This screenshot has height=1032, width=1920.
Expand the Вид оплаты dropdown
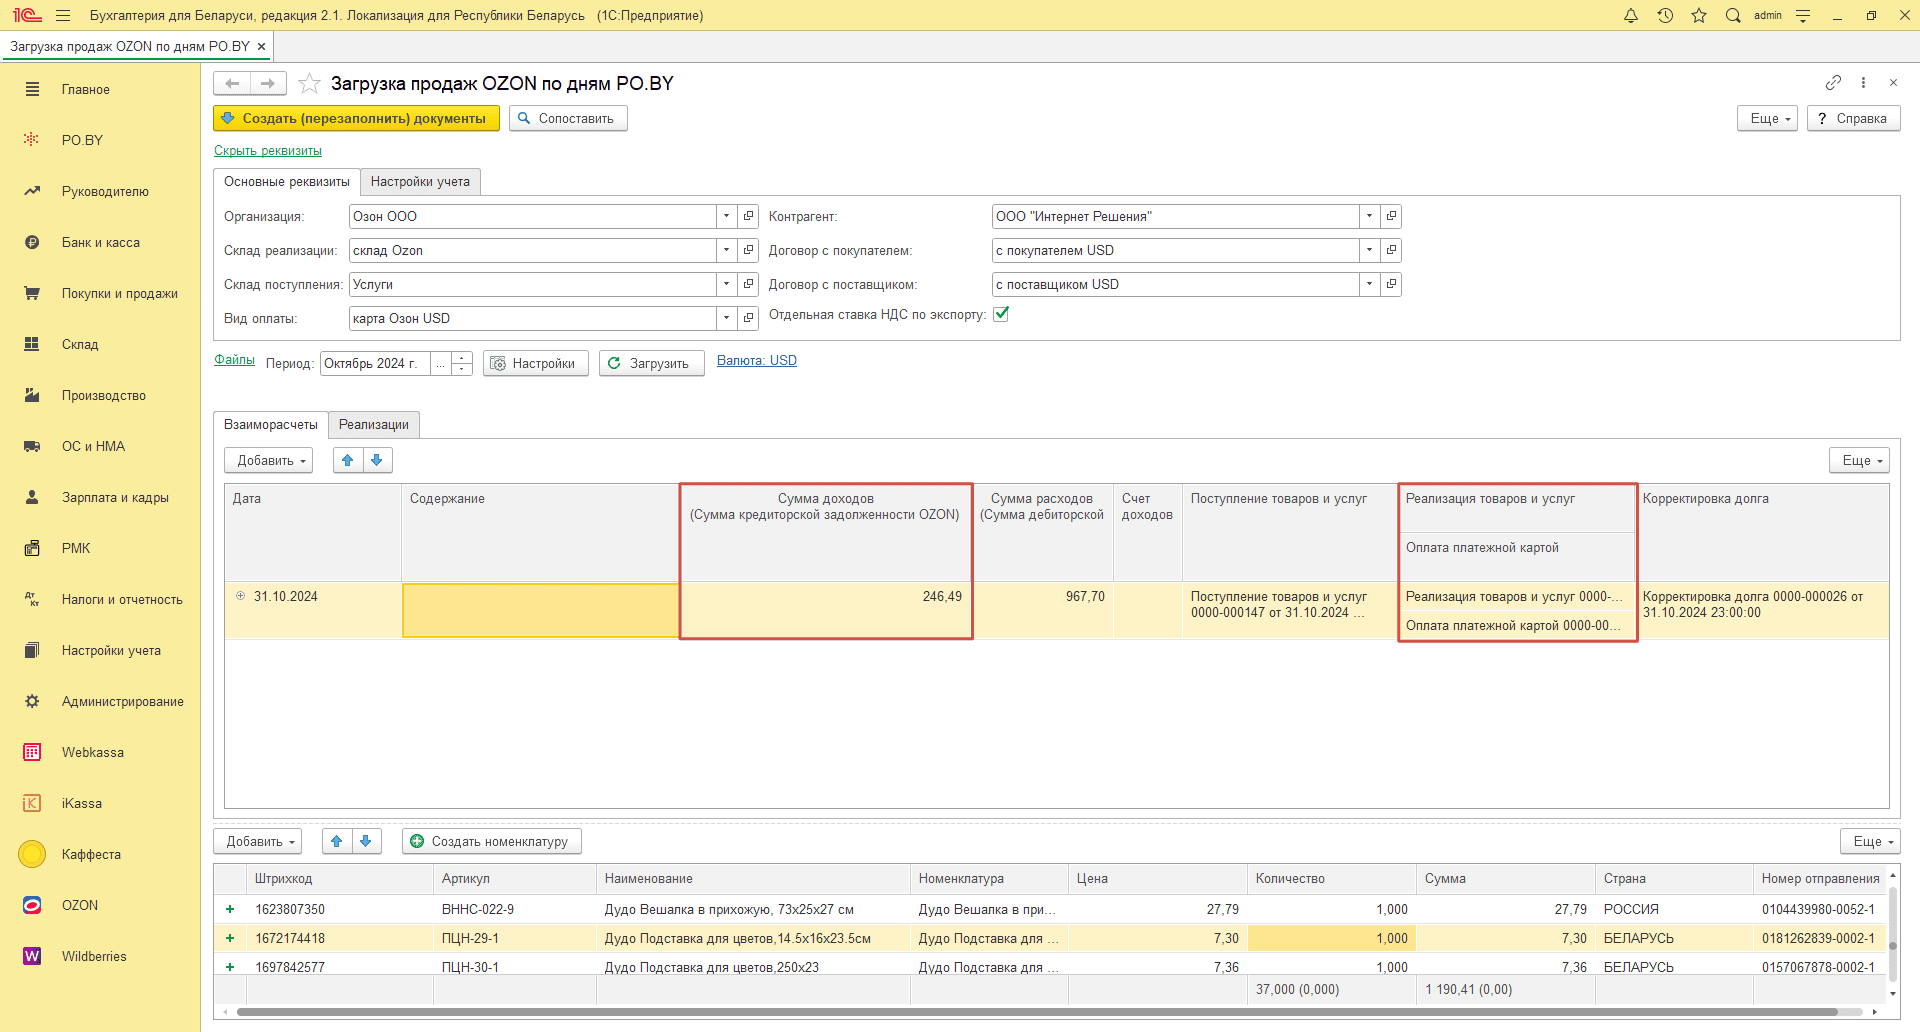726,318
